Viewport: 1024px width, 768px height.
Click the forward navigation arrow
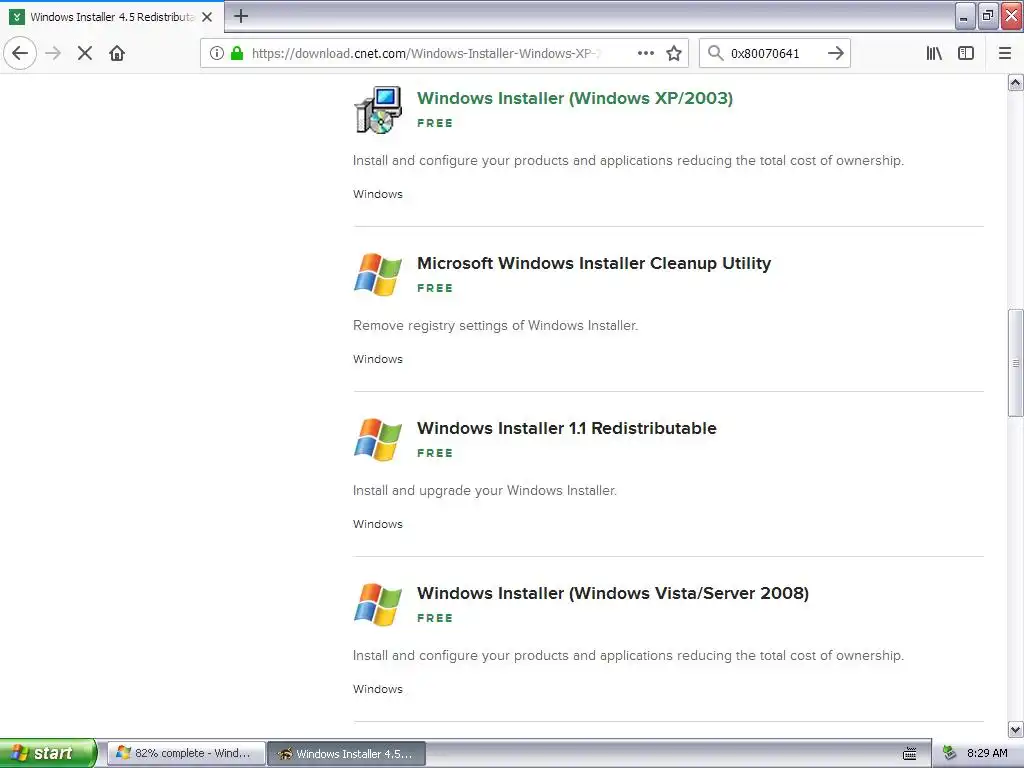[53, 53]
